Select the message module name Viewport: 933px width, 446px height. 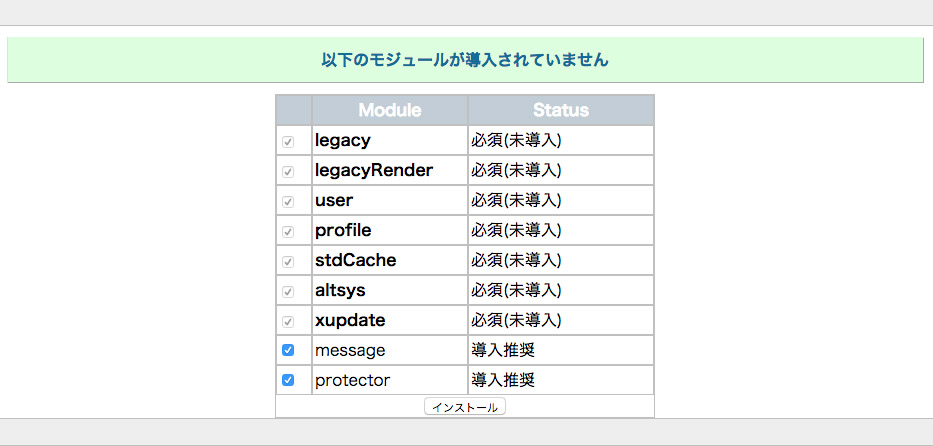349,351
